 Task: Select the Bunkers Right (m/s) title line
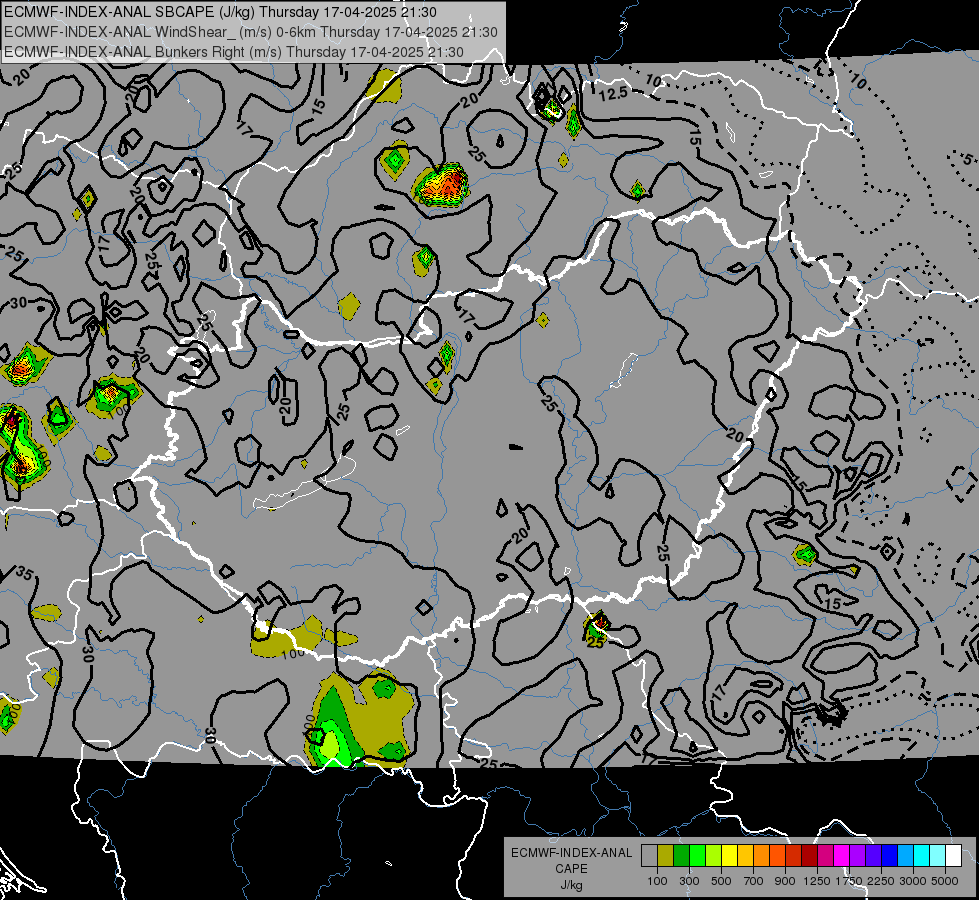234,52
